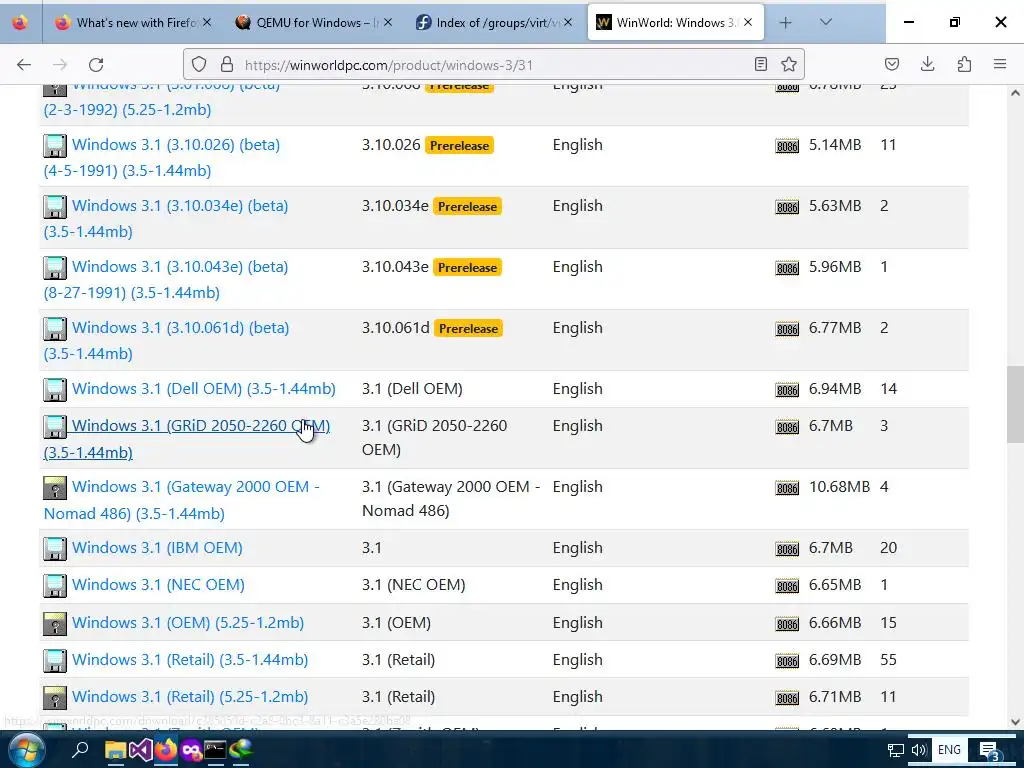This screenshot has width=1024, height=768.
Task: Open Windows 3.1 (Retail) 3.5-1.44mb link
Action: pos(190,660)
